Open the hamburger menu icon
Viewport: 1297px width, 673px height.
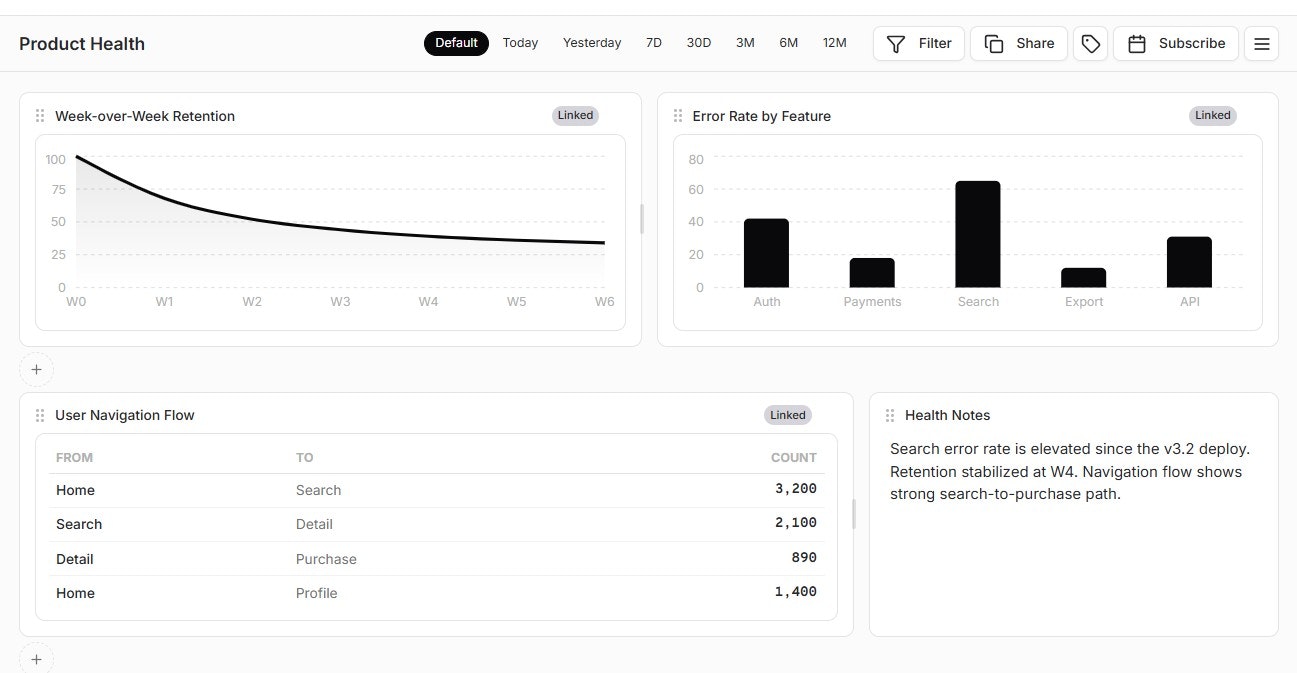(x=1261, y=44)
